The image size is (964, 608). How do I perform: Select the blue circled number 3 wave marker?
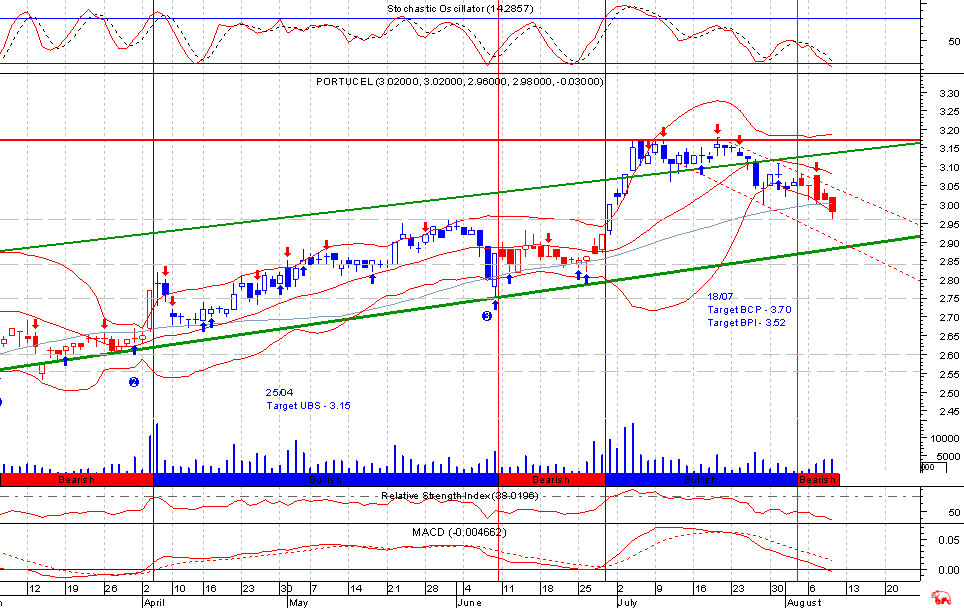(487, 316)
